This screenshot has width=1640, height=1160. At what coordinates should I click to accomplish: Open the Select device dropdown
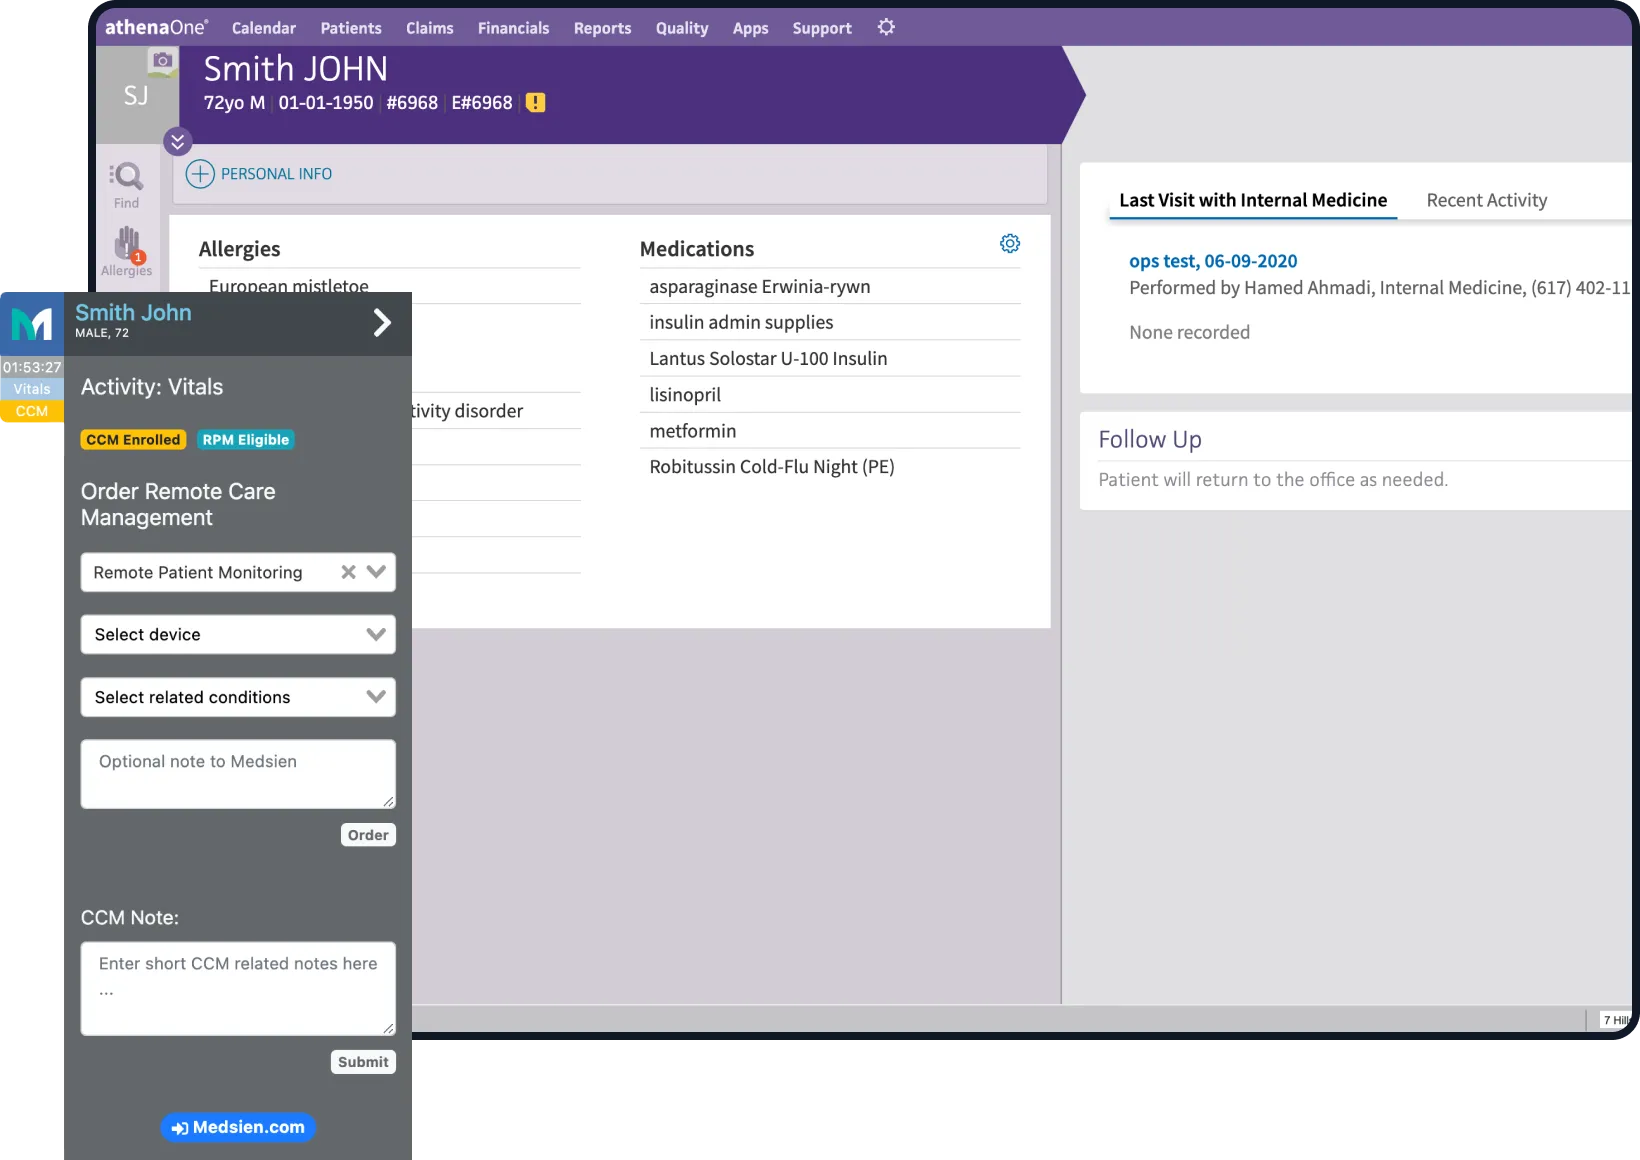click(238, 635)
